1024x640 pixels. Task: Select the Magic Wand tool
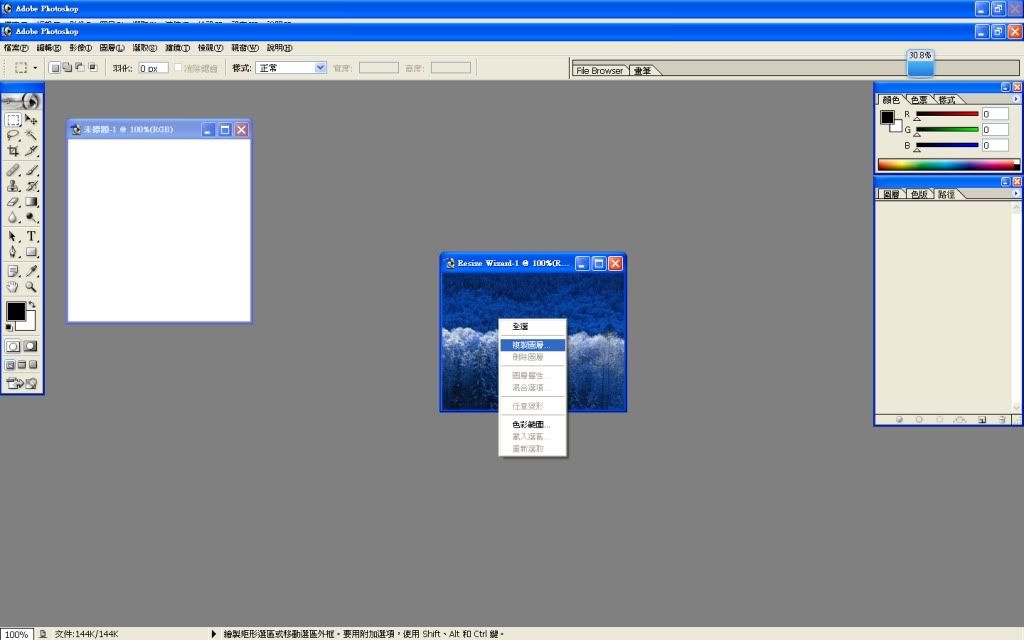point(32,135)
